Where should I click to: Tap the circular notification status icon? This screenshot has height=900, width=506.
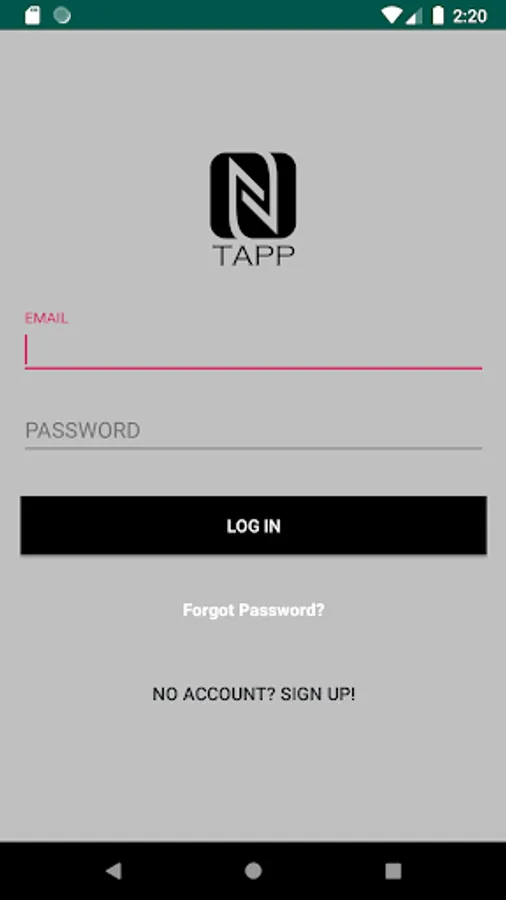[x=62, y=15]
